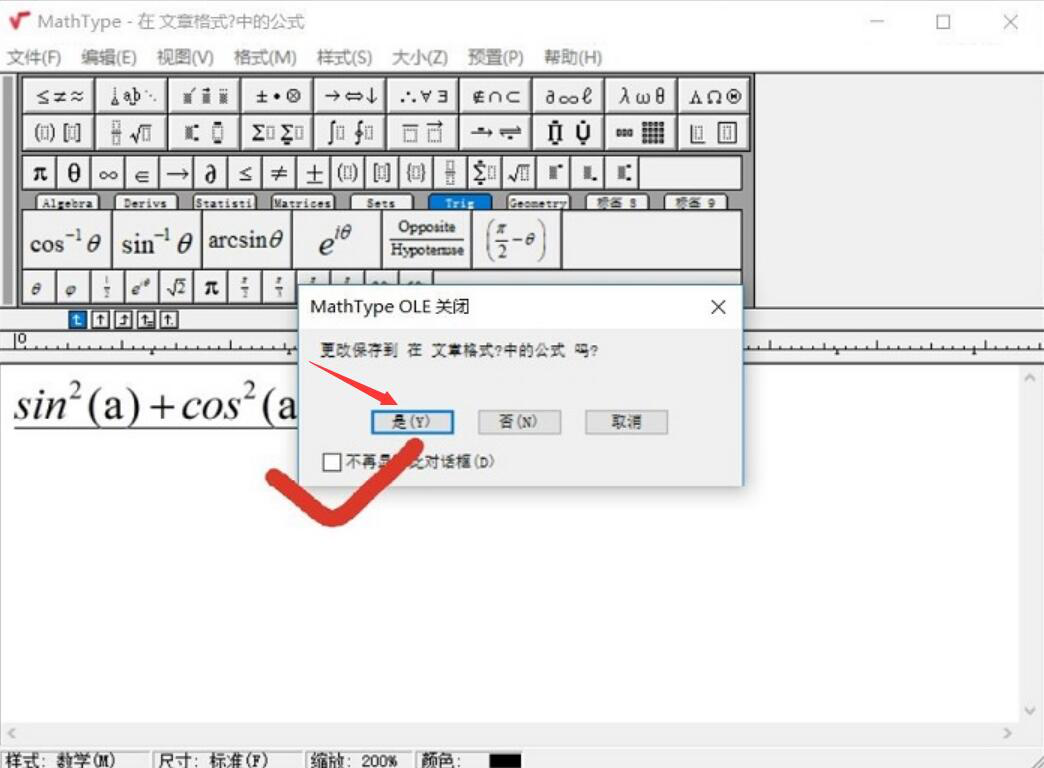Viewport: 1044px width, 768px height.
Task: Open 格式(M) menu
Action: [265, 57]
